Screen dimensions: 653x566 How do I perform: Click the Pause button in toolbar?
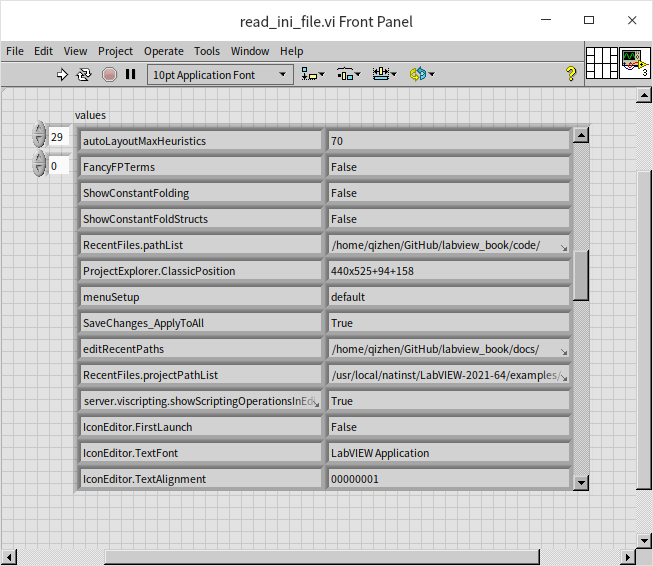130,74
